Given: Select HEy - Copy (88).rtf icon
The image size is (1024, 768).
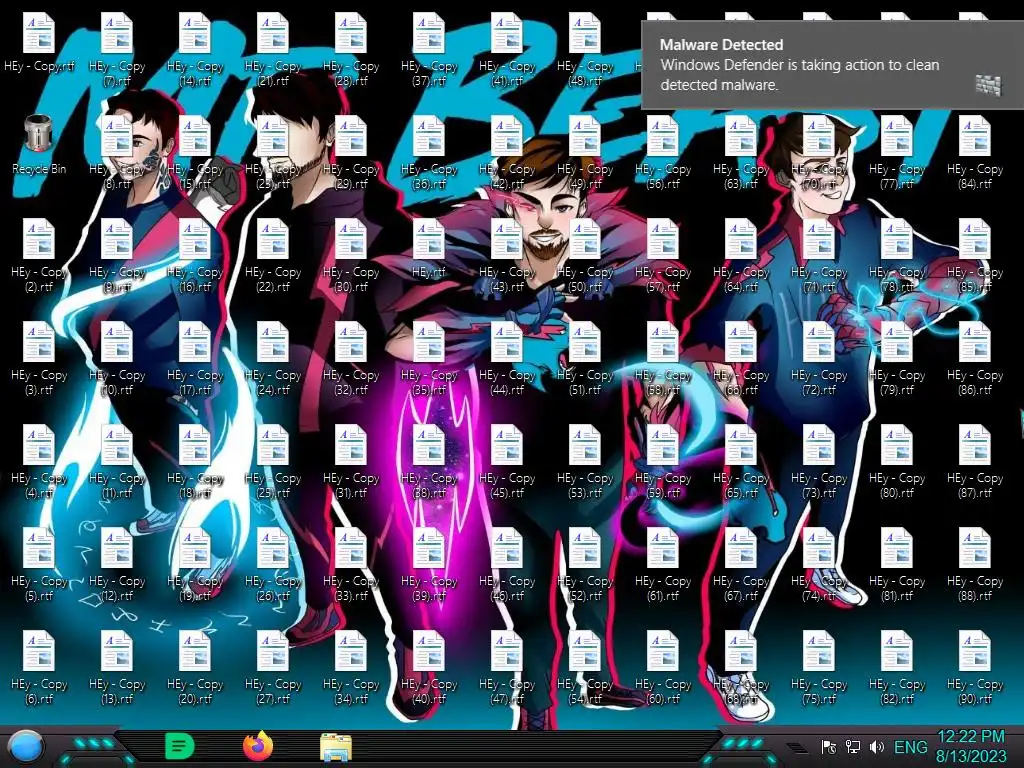Looking at the screenshot, I should [974, 547].
